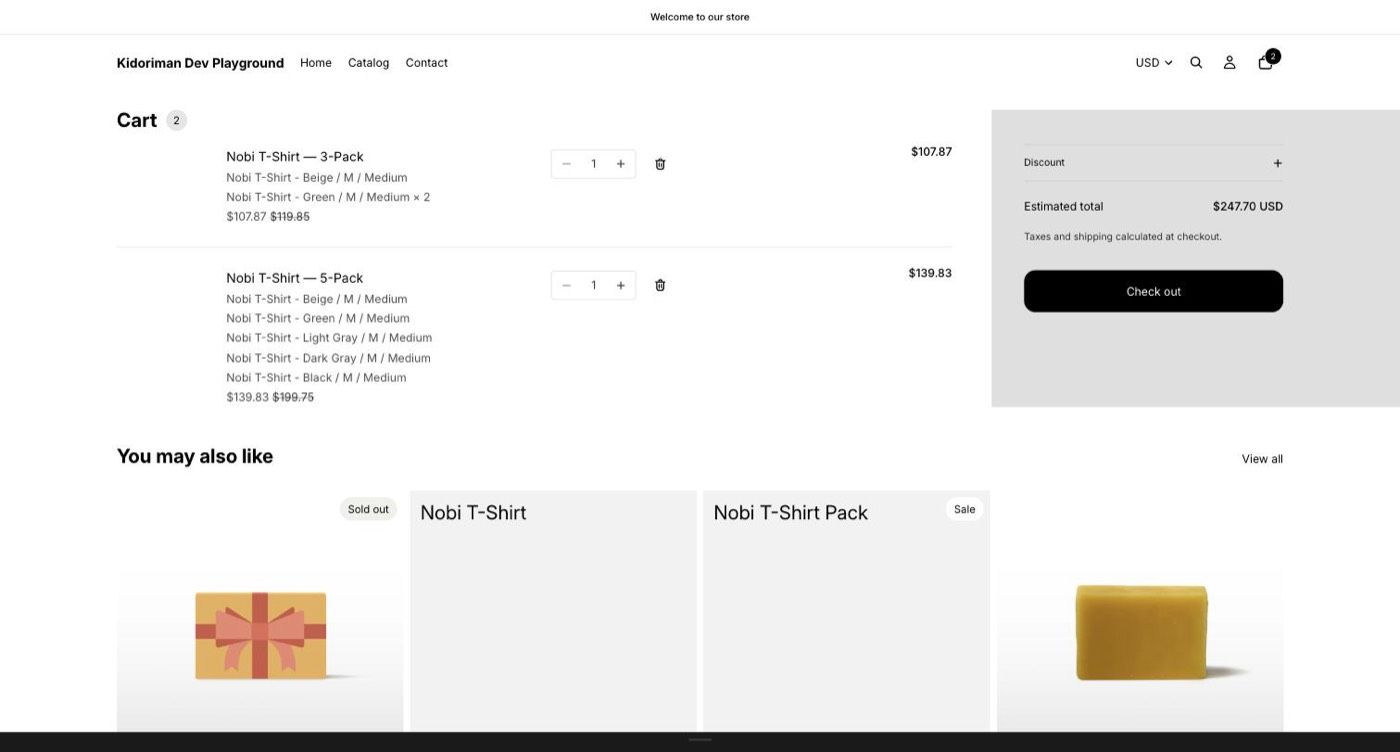Decrease quantity of the 5-Pack item
This screenshot has width=1400, height=752.
(x=566, y=285)
